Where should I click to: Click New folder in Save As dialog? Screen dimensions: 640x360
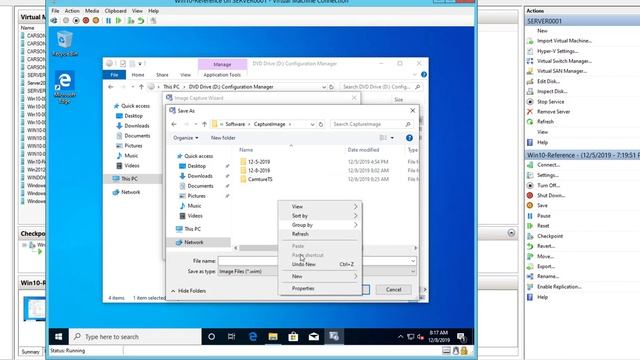[223, 138]
